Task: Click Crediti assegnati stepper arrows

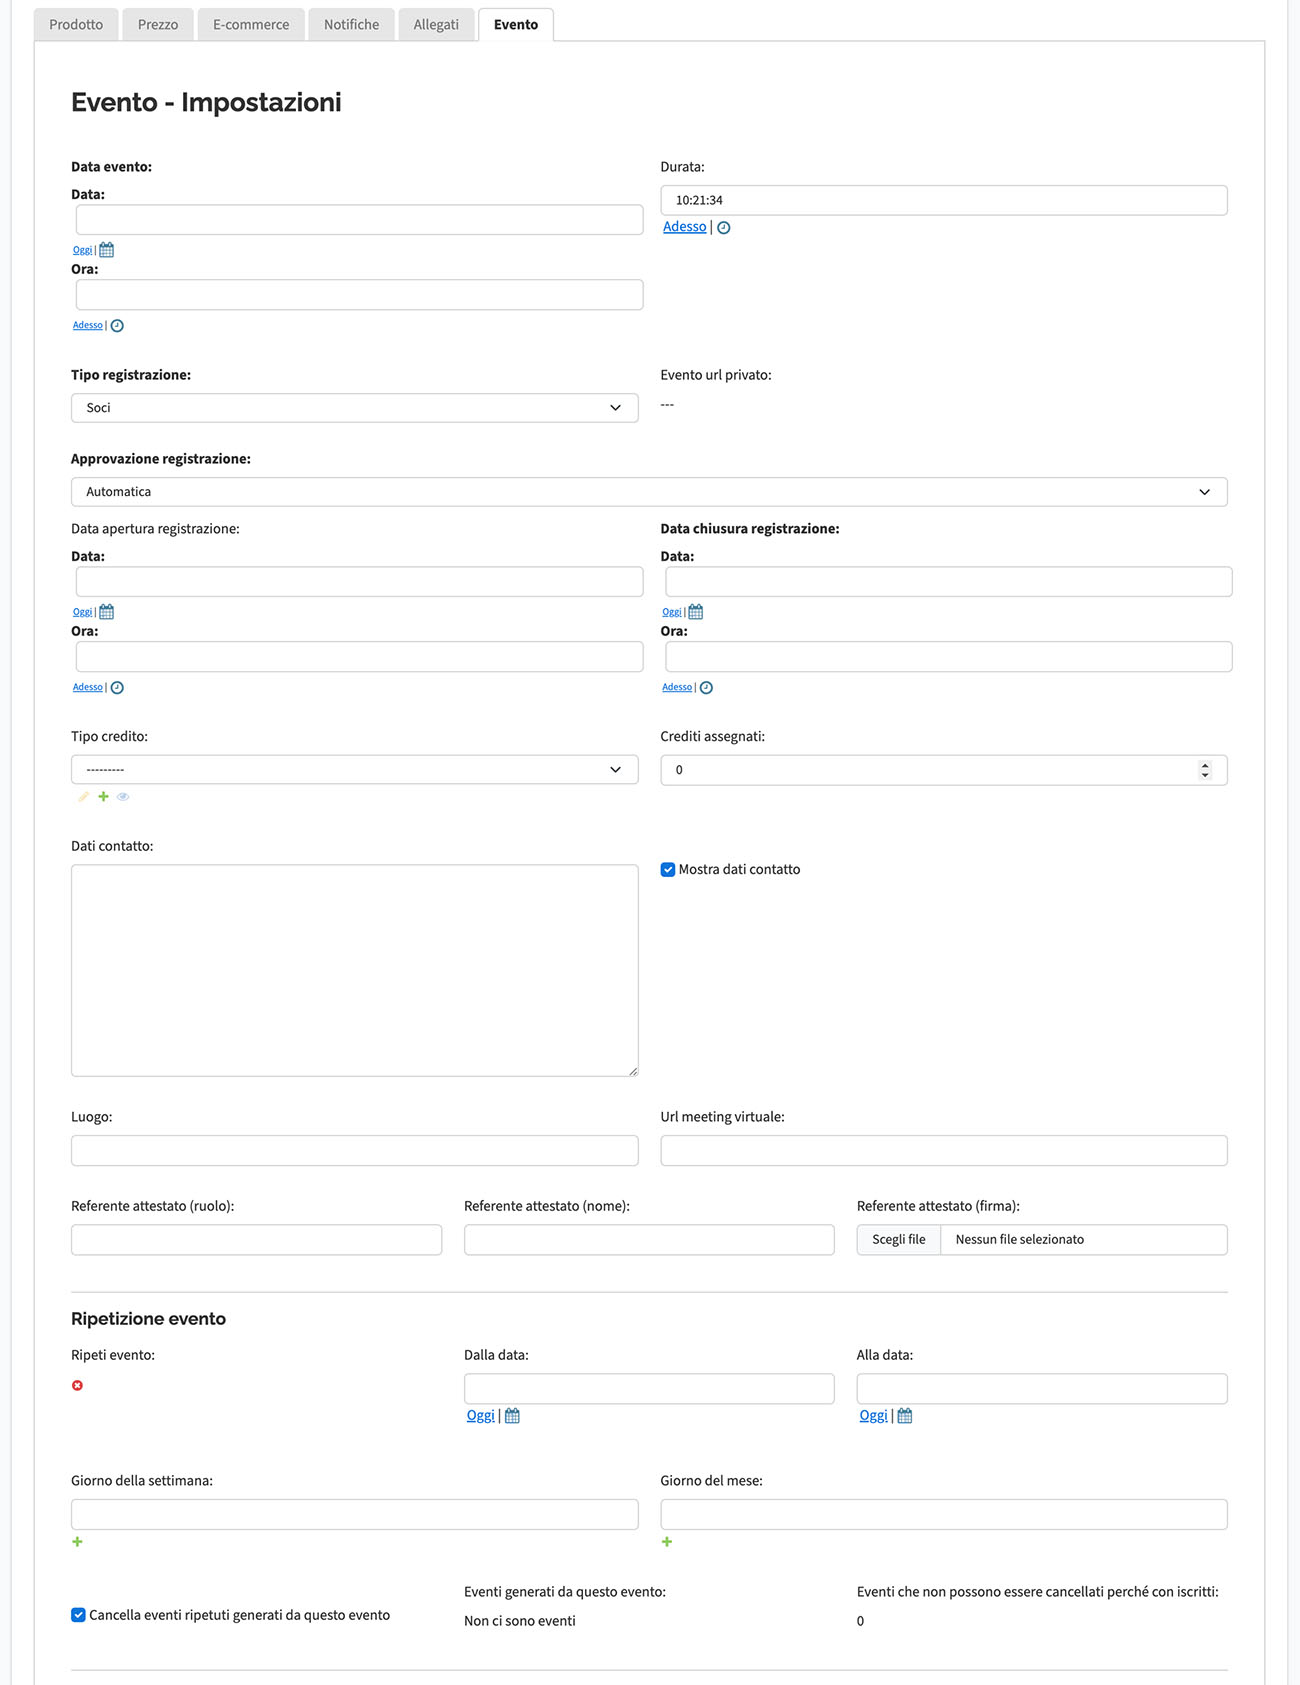Action: tap(1205, 770)
